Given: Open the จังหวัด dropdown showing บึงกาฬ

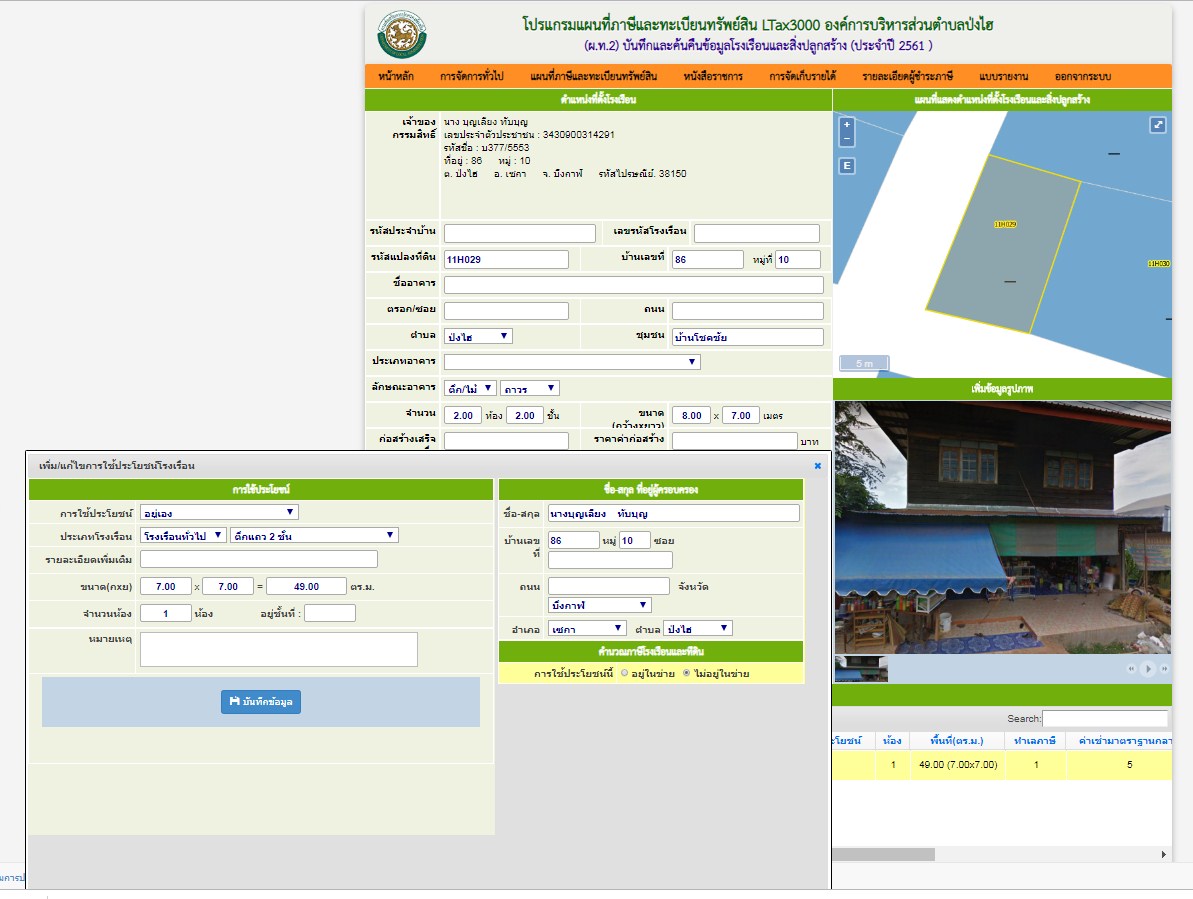Looking at the screenshot, I should tap(600, 605).
